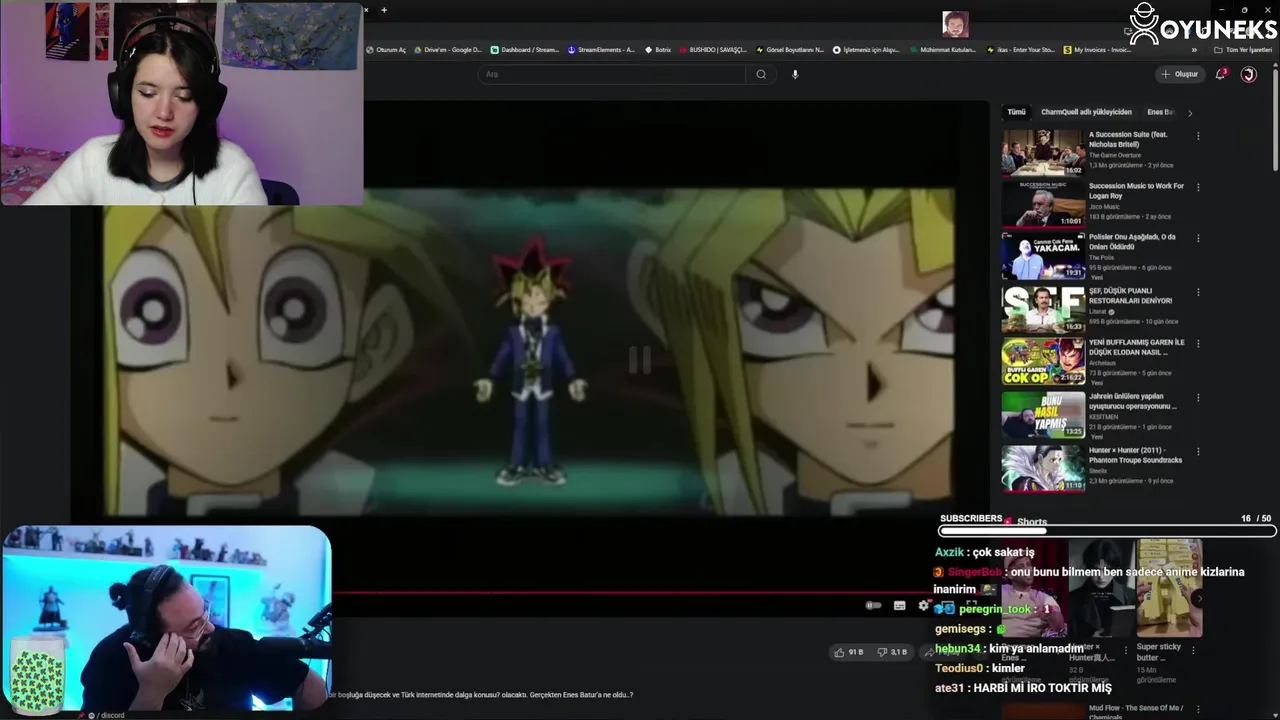This screenshot has width=1280, height=720.
Task: Open options menu for A Succession Suite
Action: 1198,136
